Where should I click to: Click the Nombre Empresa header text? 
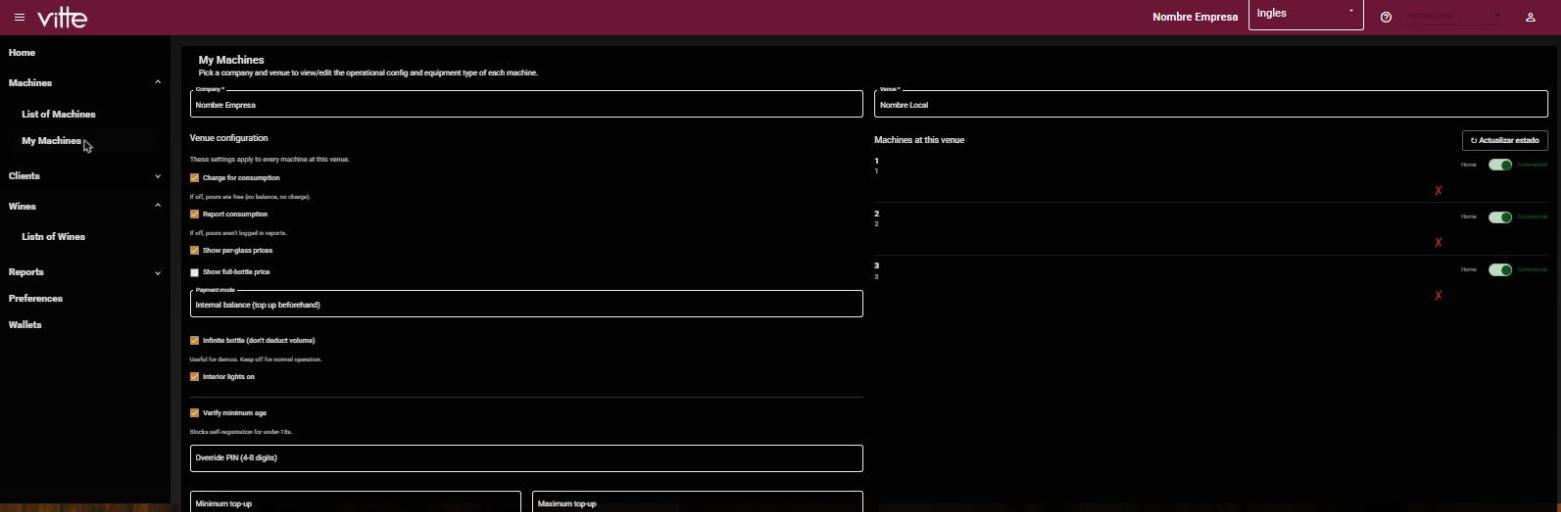(x=1195, y=17)
